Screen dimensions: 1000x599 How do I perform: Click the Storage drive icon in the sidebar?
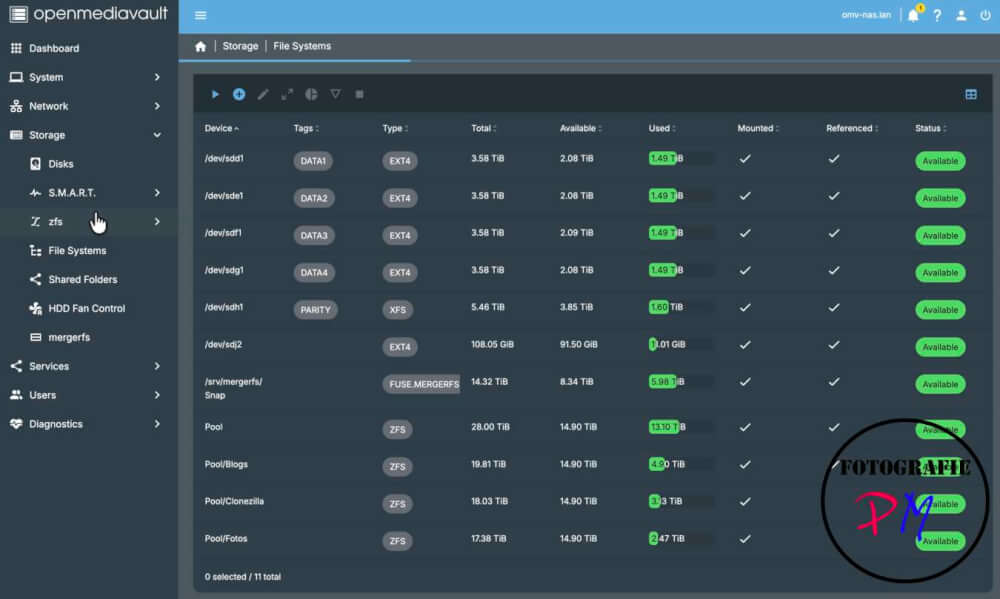click(17, 135)
